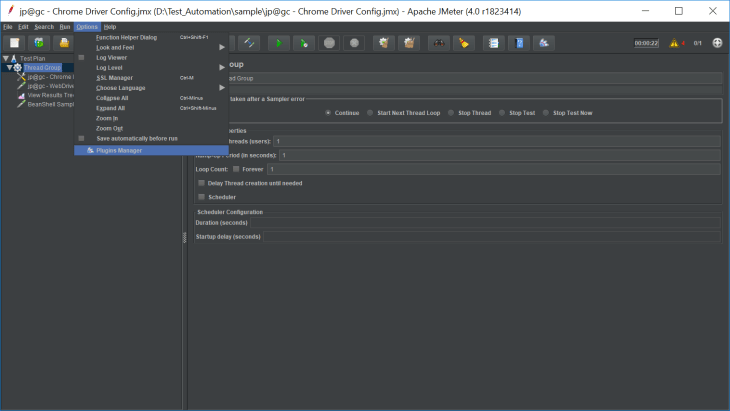Image resolution: width=730 pixels, height=411 pixels.
Task: Click the Ramp-up Period input field
Action: click(x=500, y=155)
